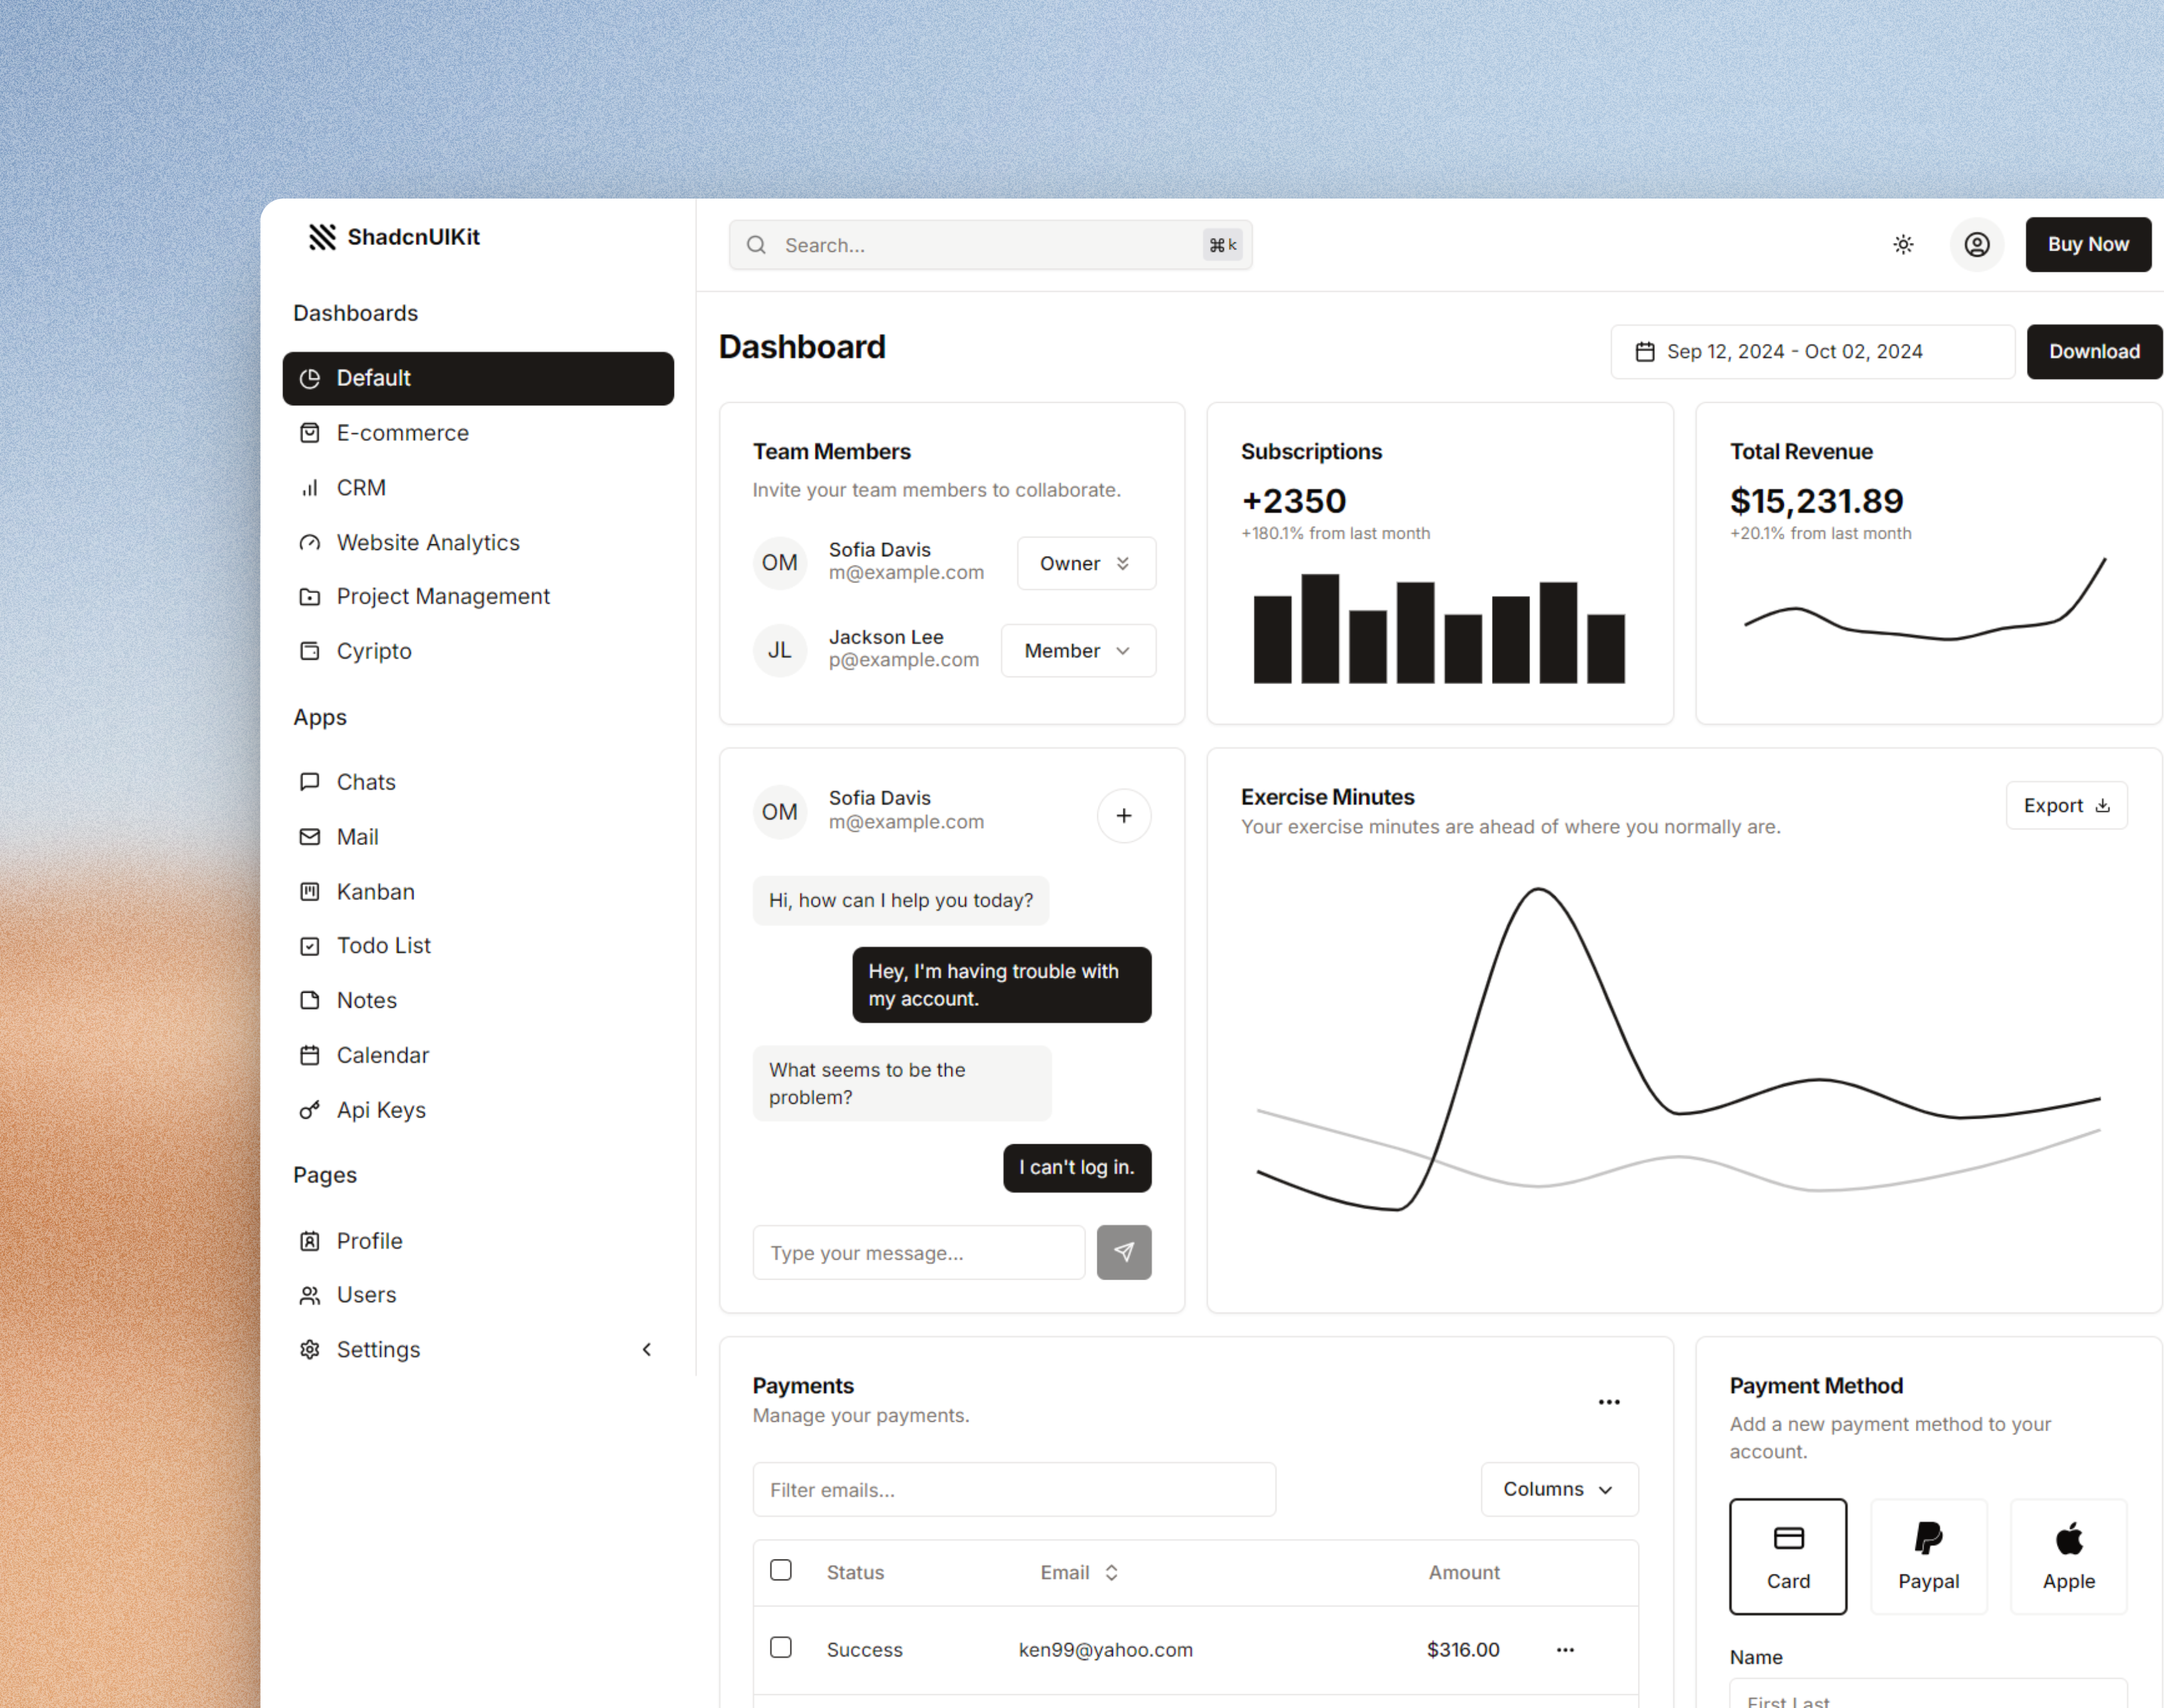Click the Download button
This screenshot has height=1708, width=2164.
(x=2094, y=352)
